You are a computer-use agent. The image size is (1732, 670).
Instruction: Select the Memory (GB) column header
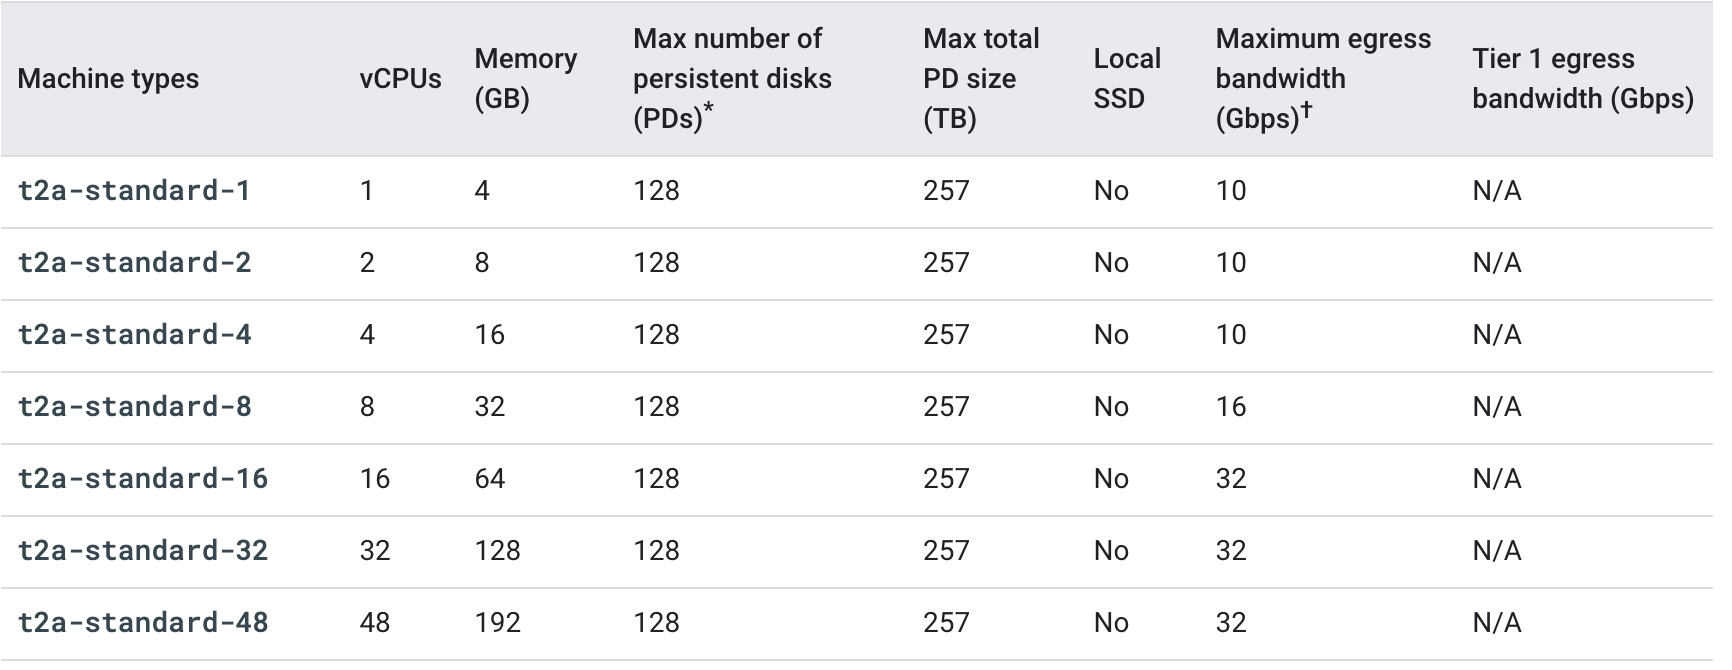[x=525, y=79]
